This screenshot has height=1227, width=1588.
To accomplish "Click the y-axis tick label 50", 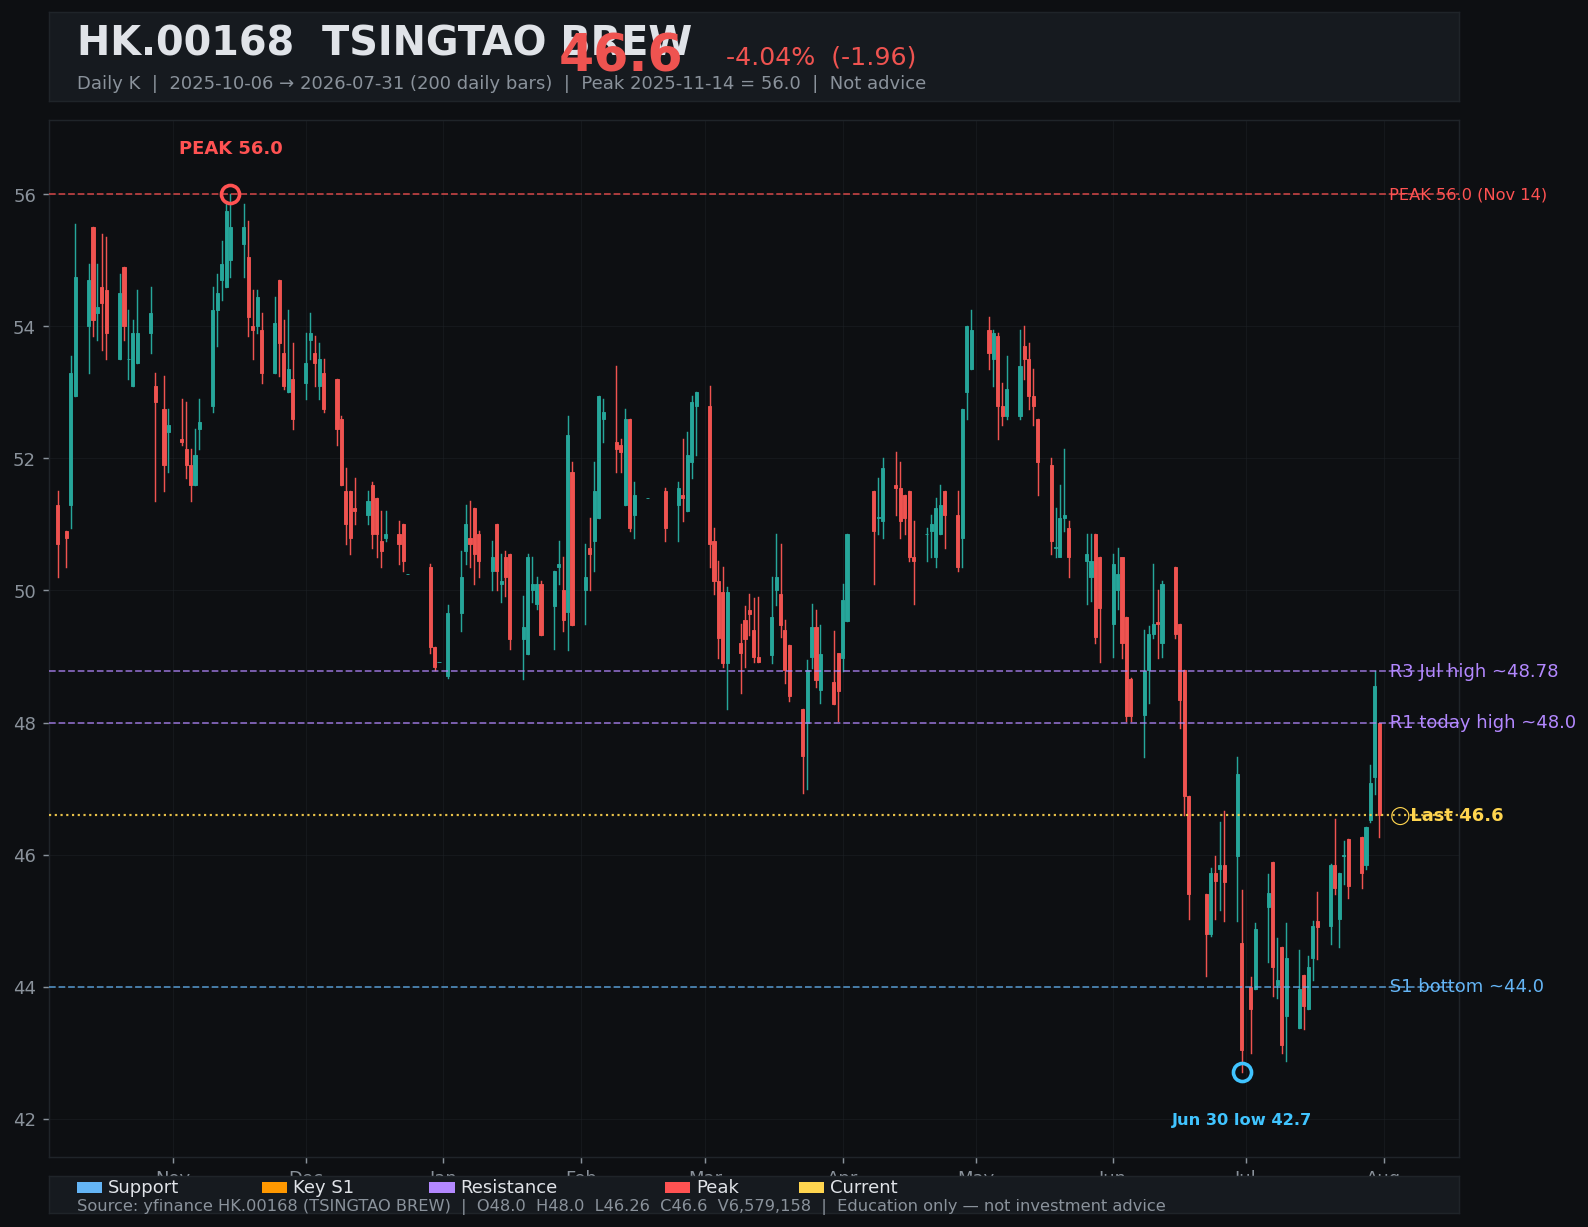I will pyautogui.click(x=25, y=592).
